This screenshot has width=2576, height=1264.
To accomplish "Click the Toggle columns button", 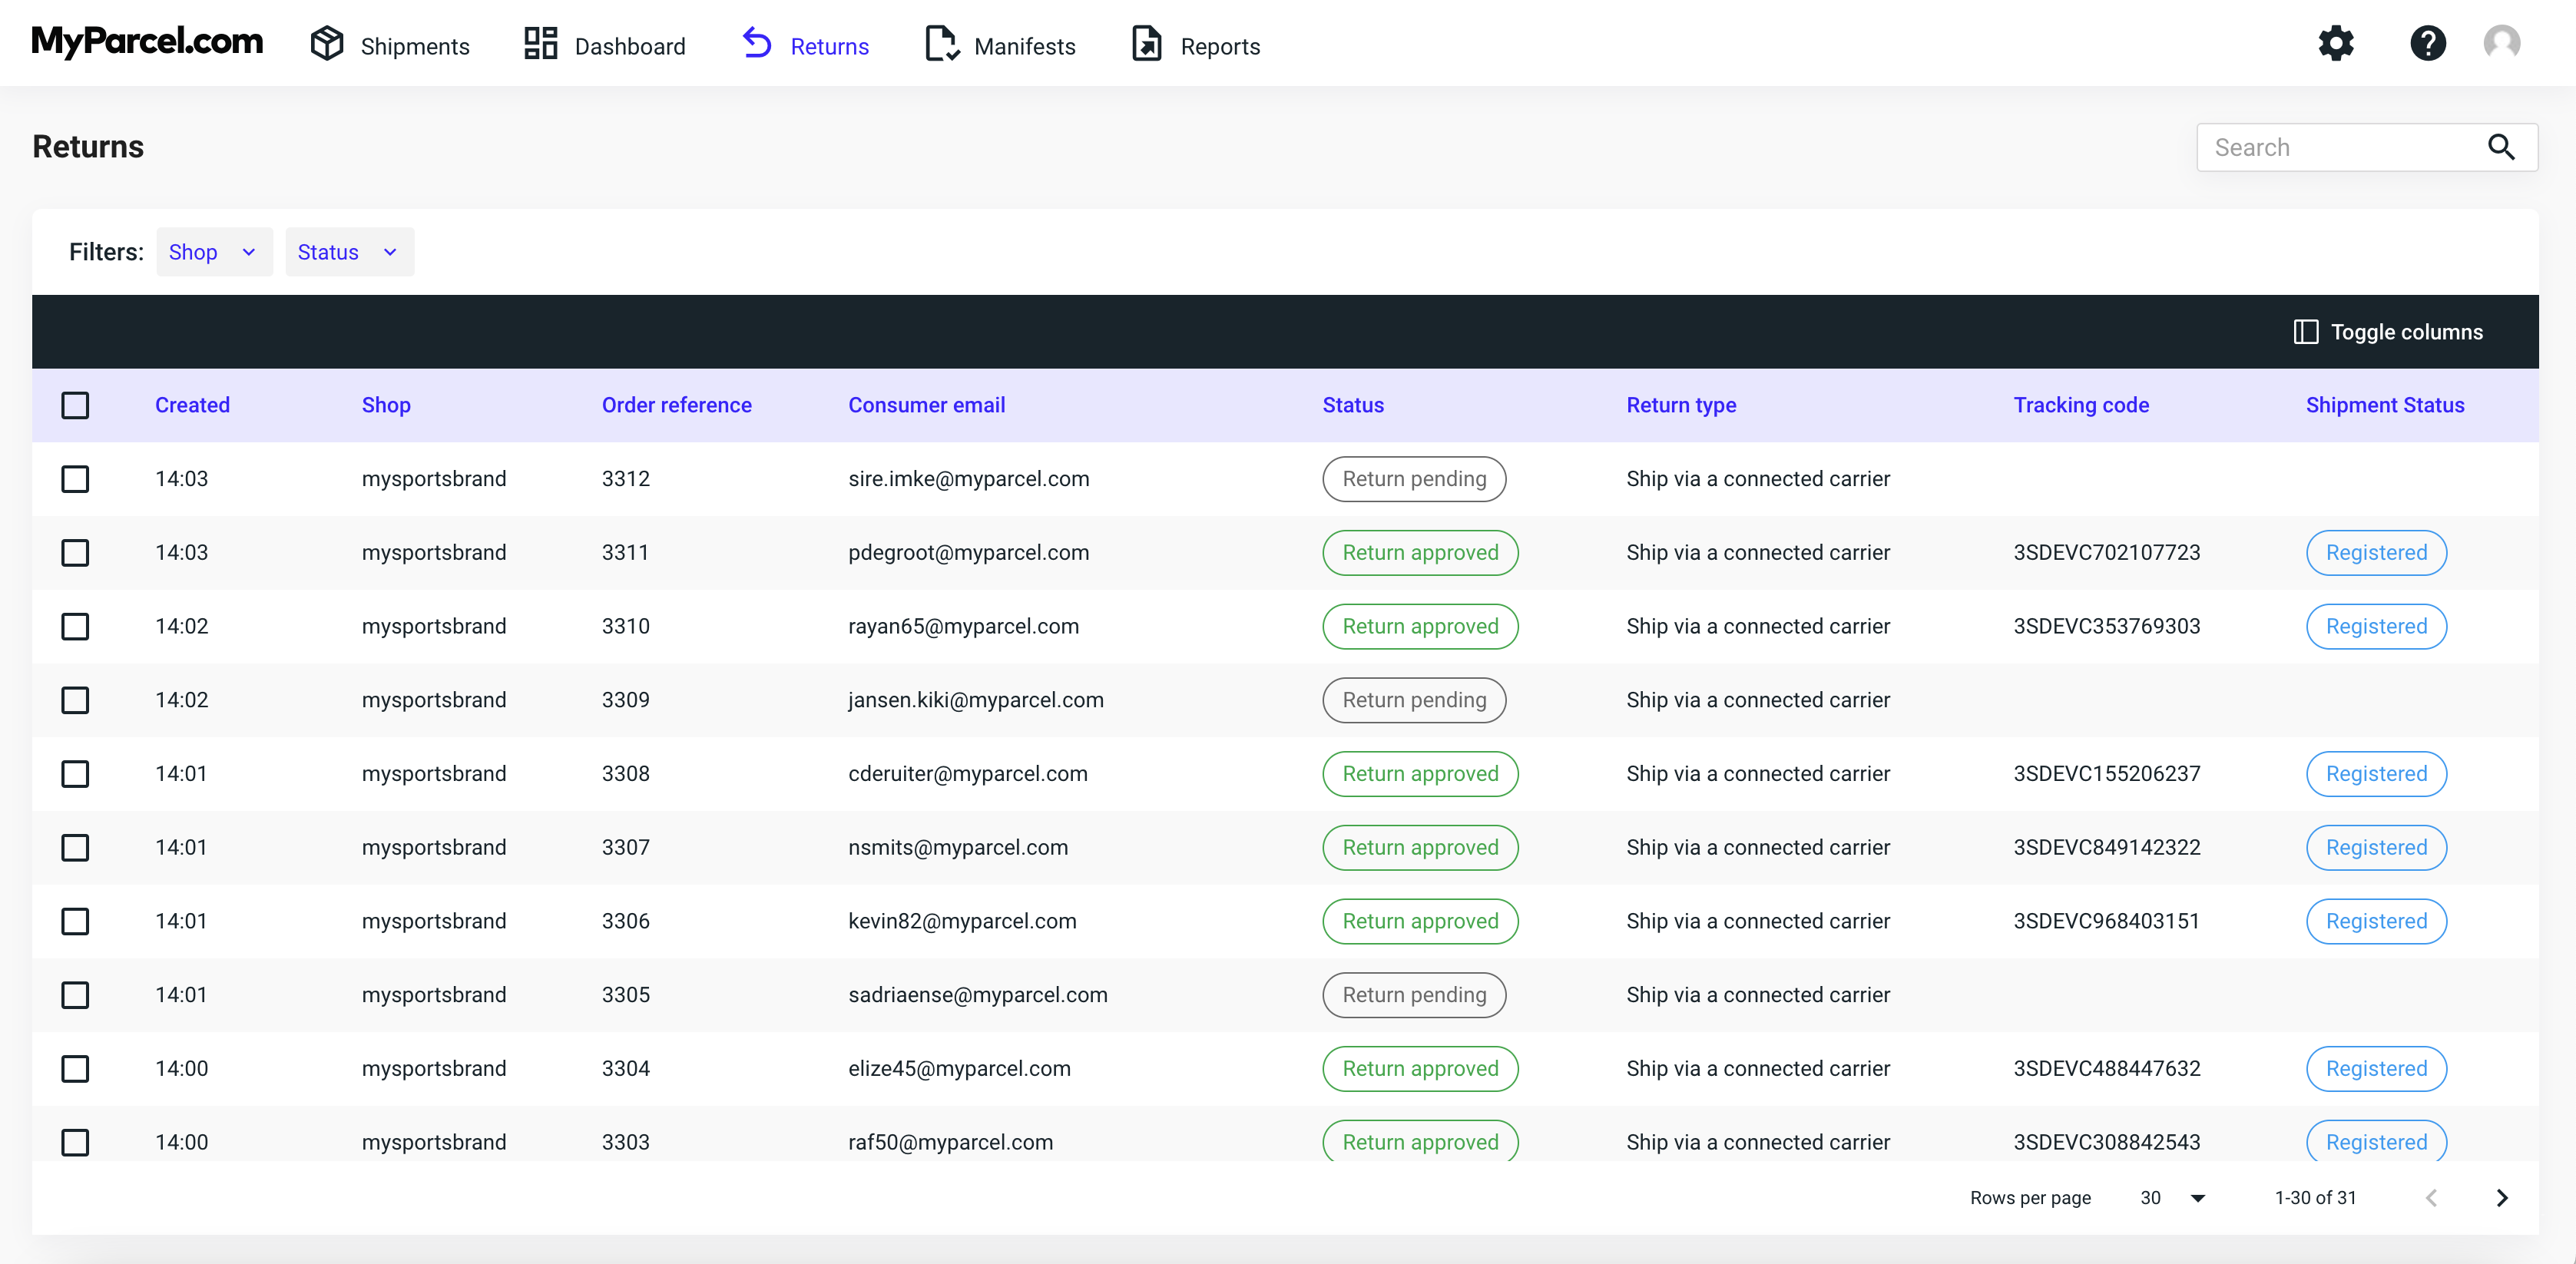I will (2387, 332).
